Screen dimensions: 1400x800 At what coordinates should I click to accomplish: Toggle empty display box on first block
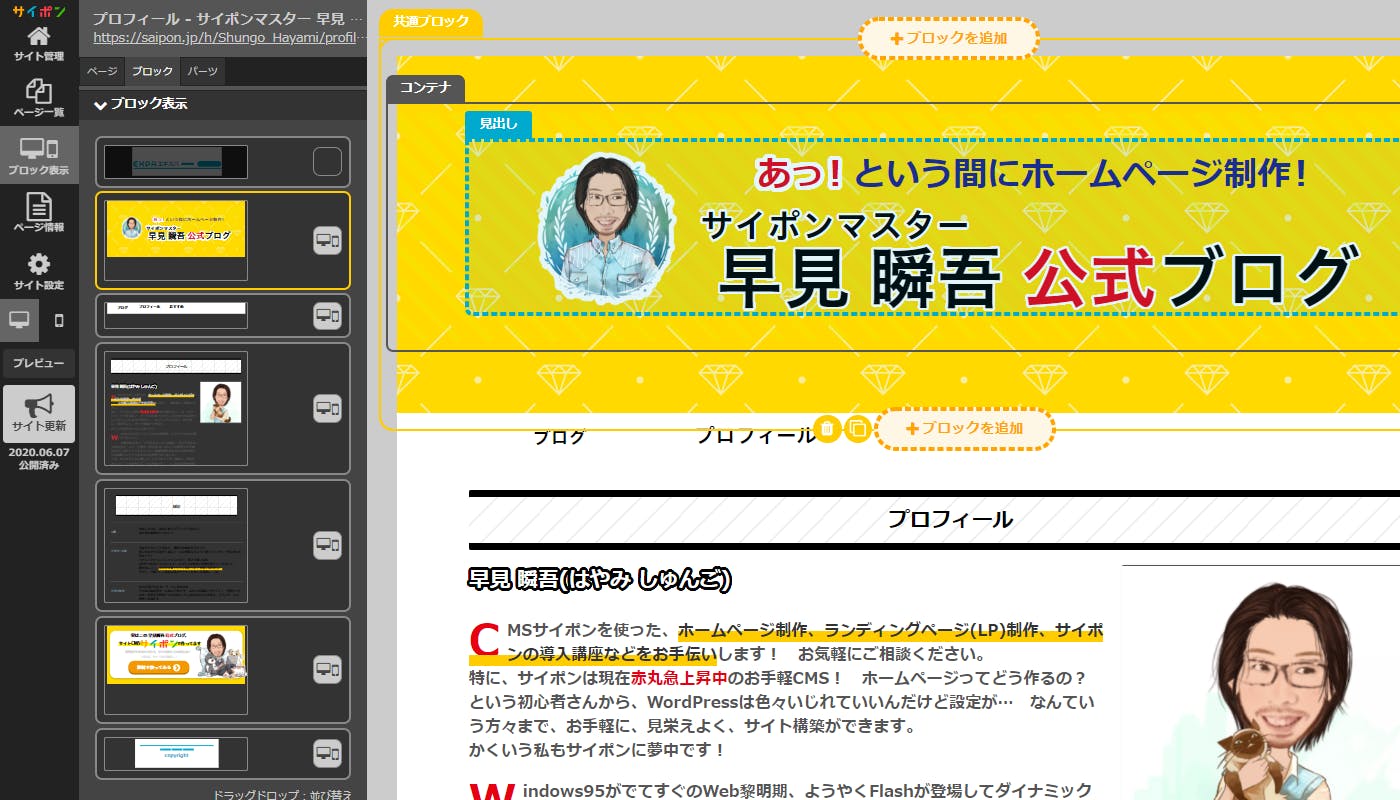(x=327, y=162)
